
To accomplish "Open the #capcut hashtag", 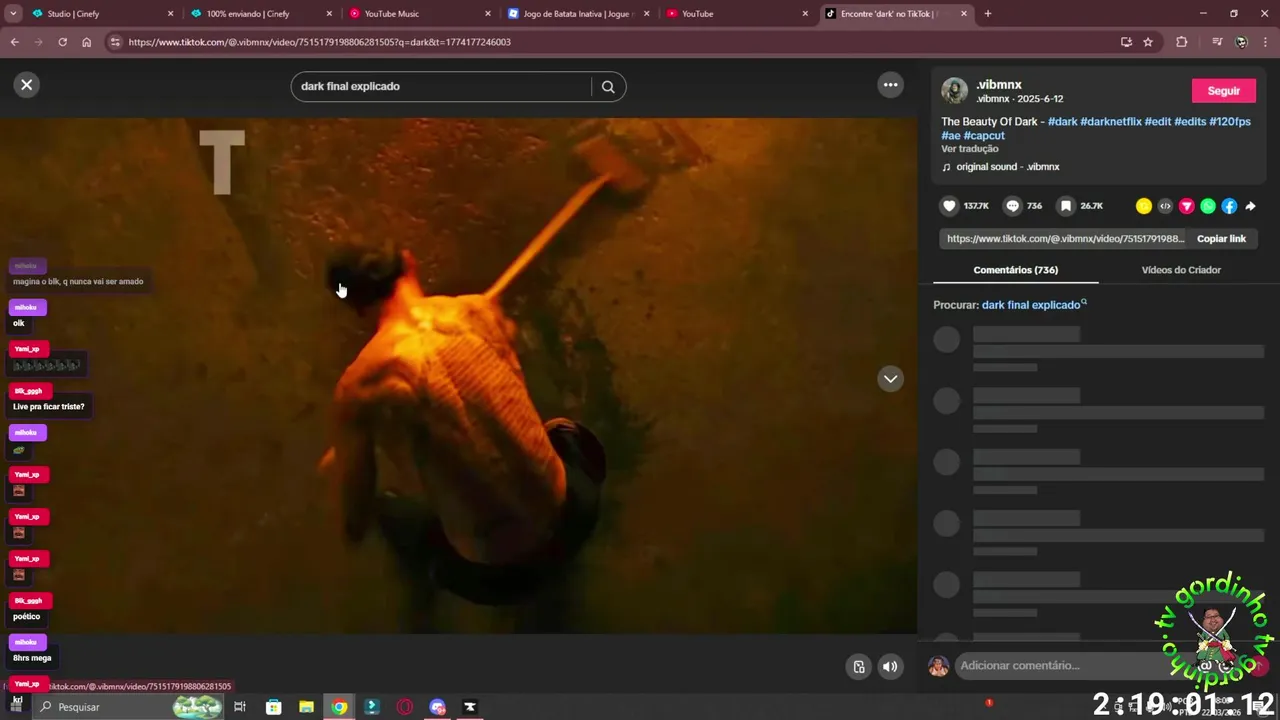I will (984, 136).
